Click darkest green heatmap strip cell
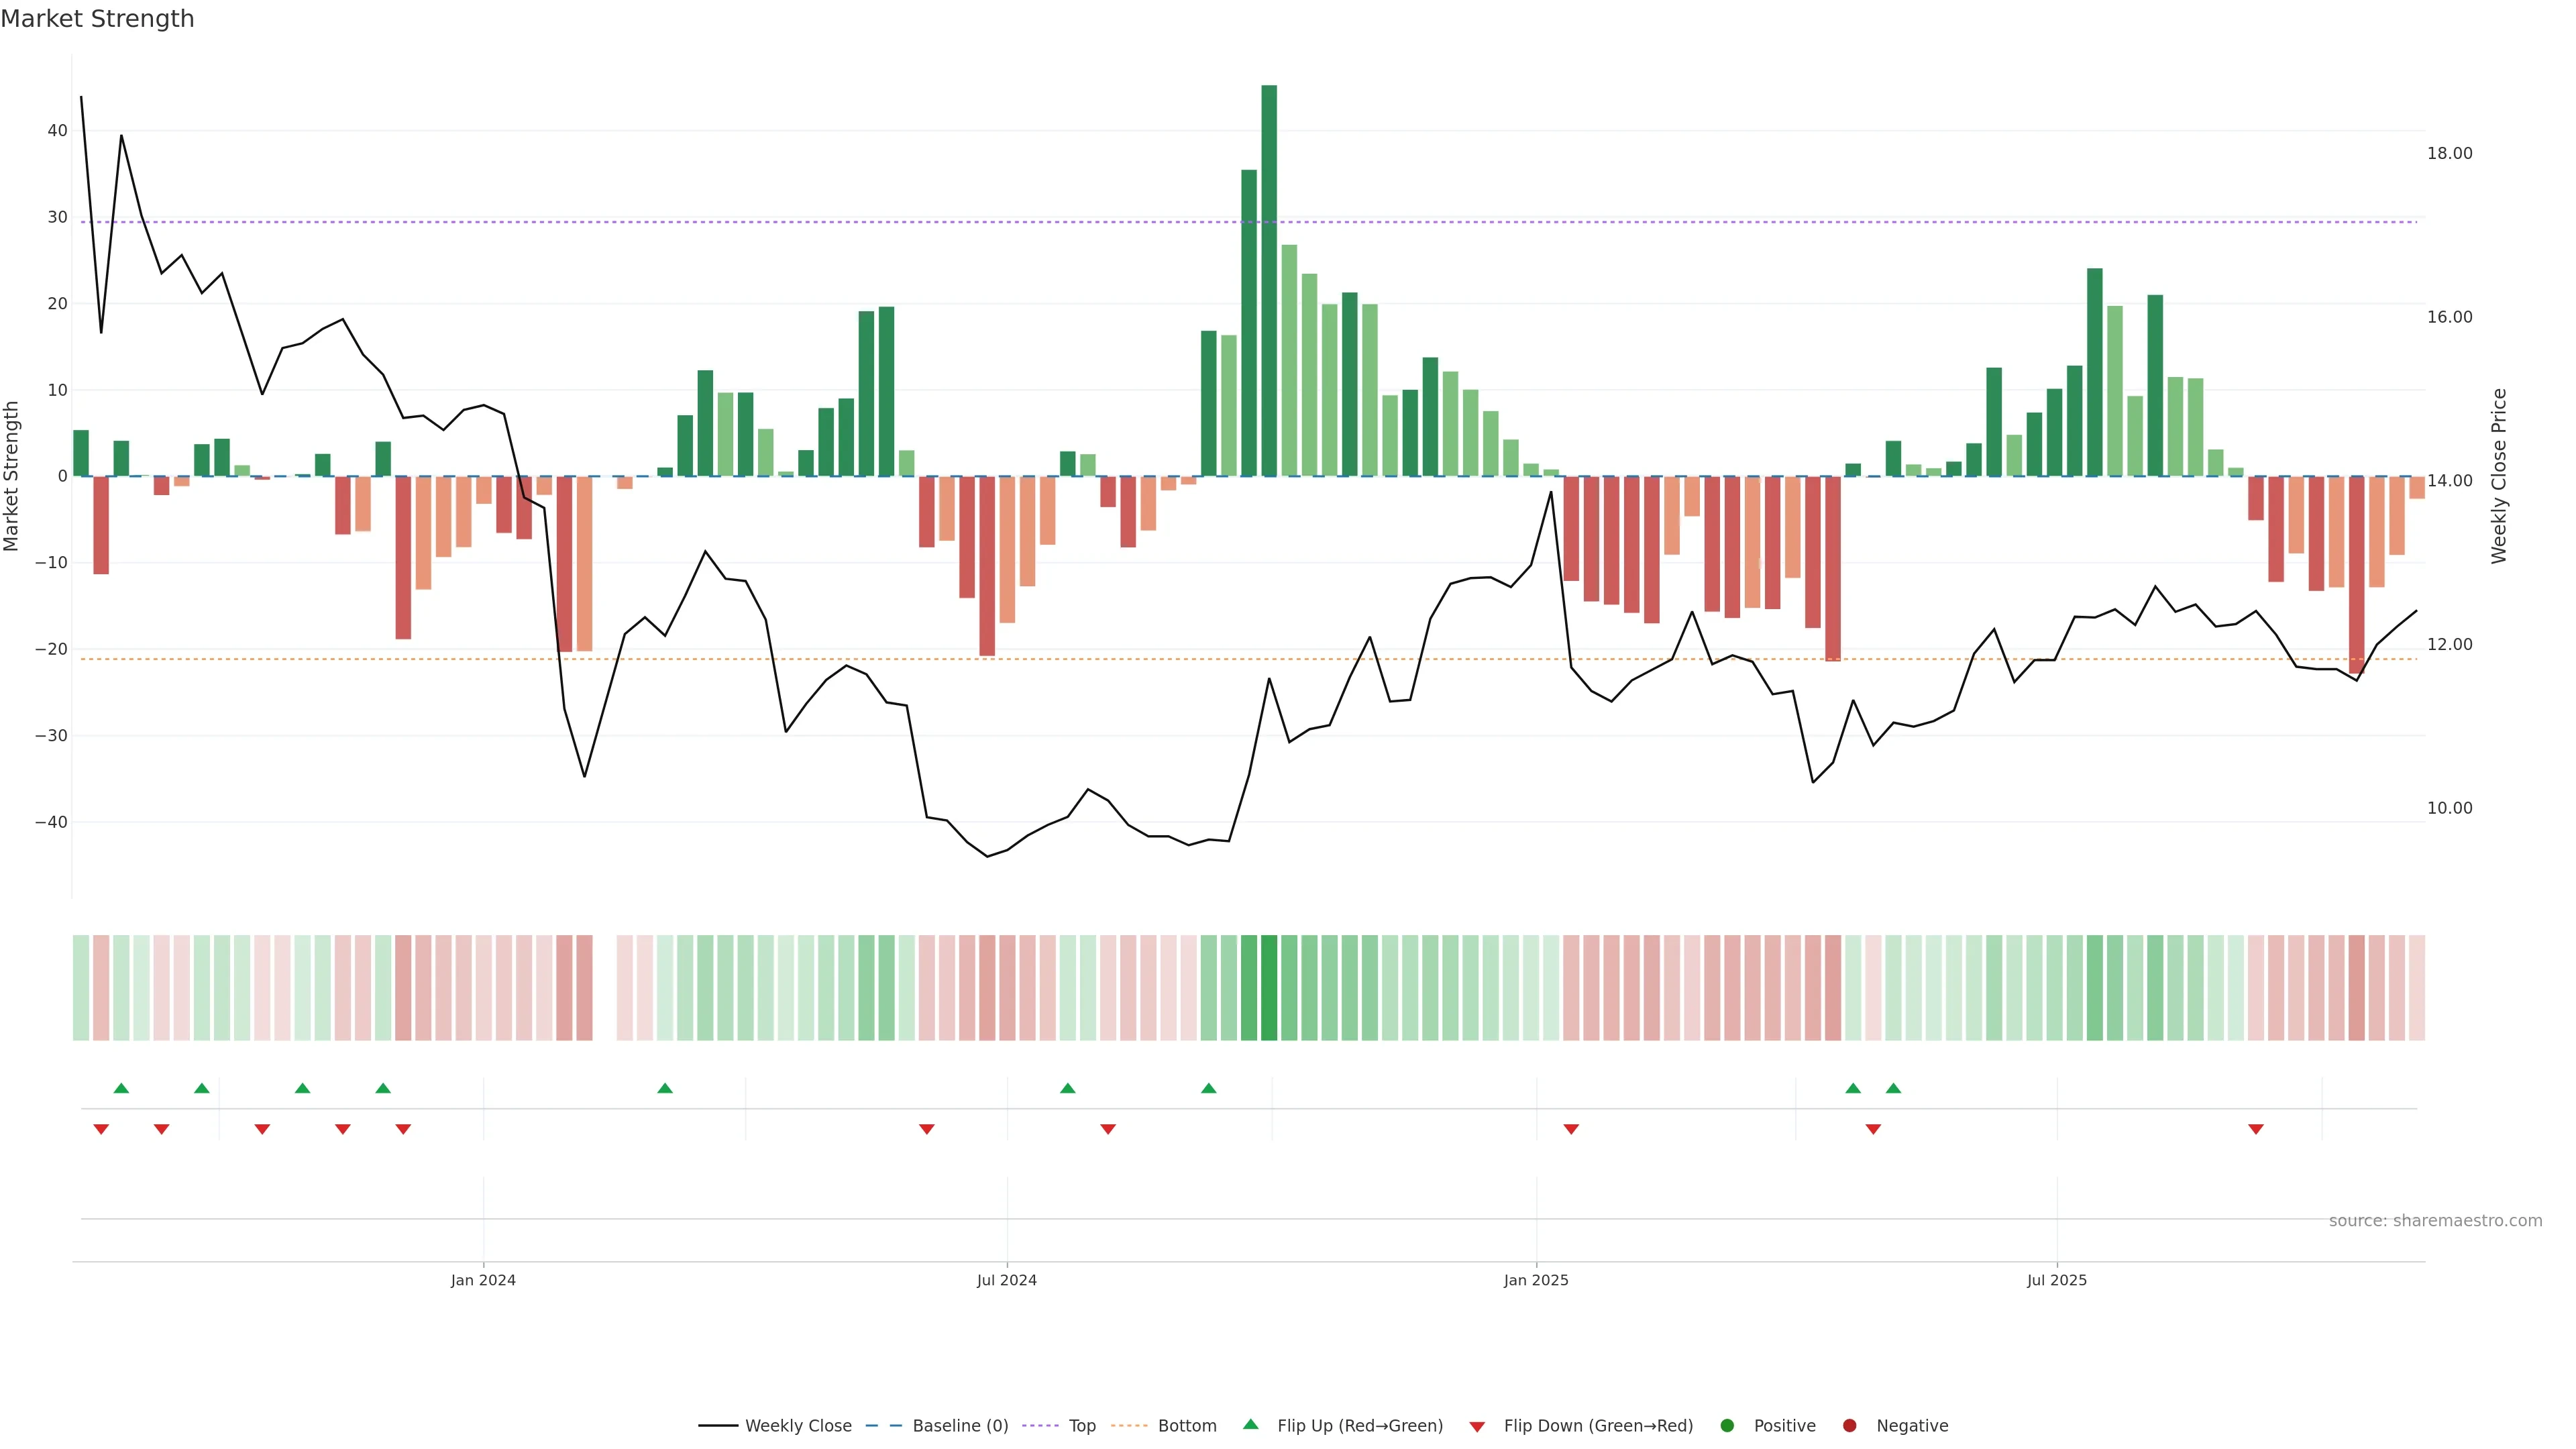Image resolution: width=2576 pixels, height=1449 pixels. click(x=1269, y=988)
